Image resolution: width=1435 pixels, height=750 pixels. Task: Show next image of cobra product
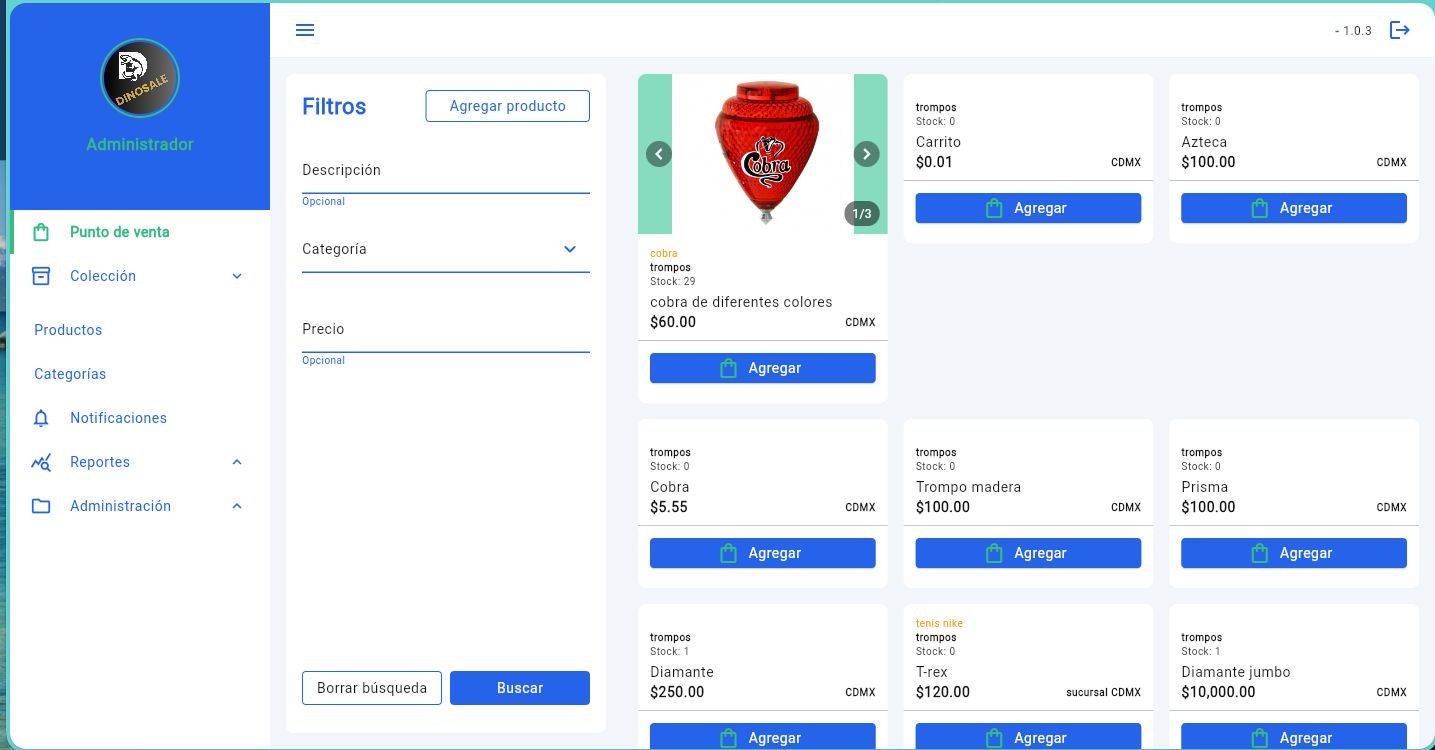point(866,154)
